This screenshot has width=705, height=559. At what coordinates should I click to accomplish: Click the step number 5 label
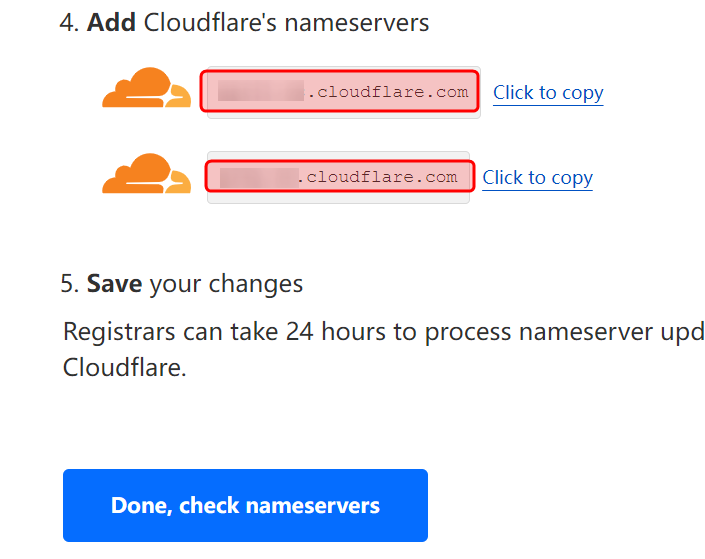(69, 284)
